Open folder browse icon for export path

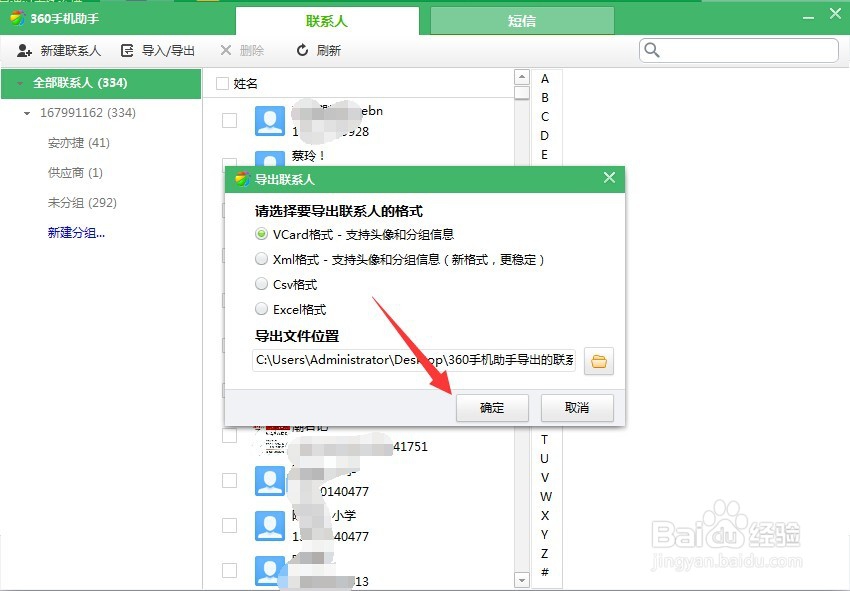click(x=598, y=361)
